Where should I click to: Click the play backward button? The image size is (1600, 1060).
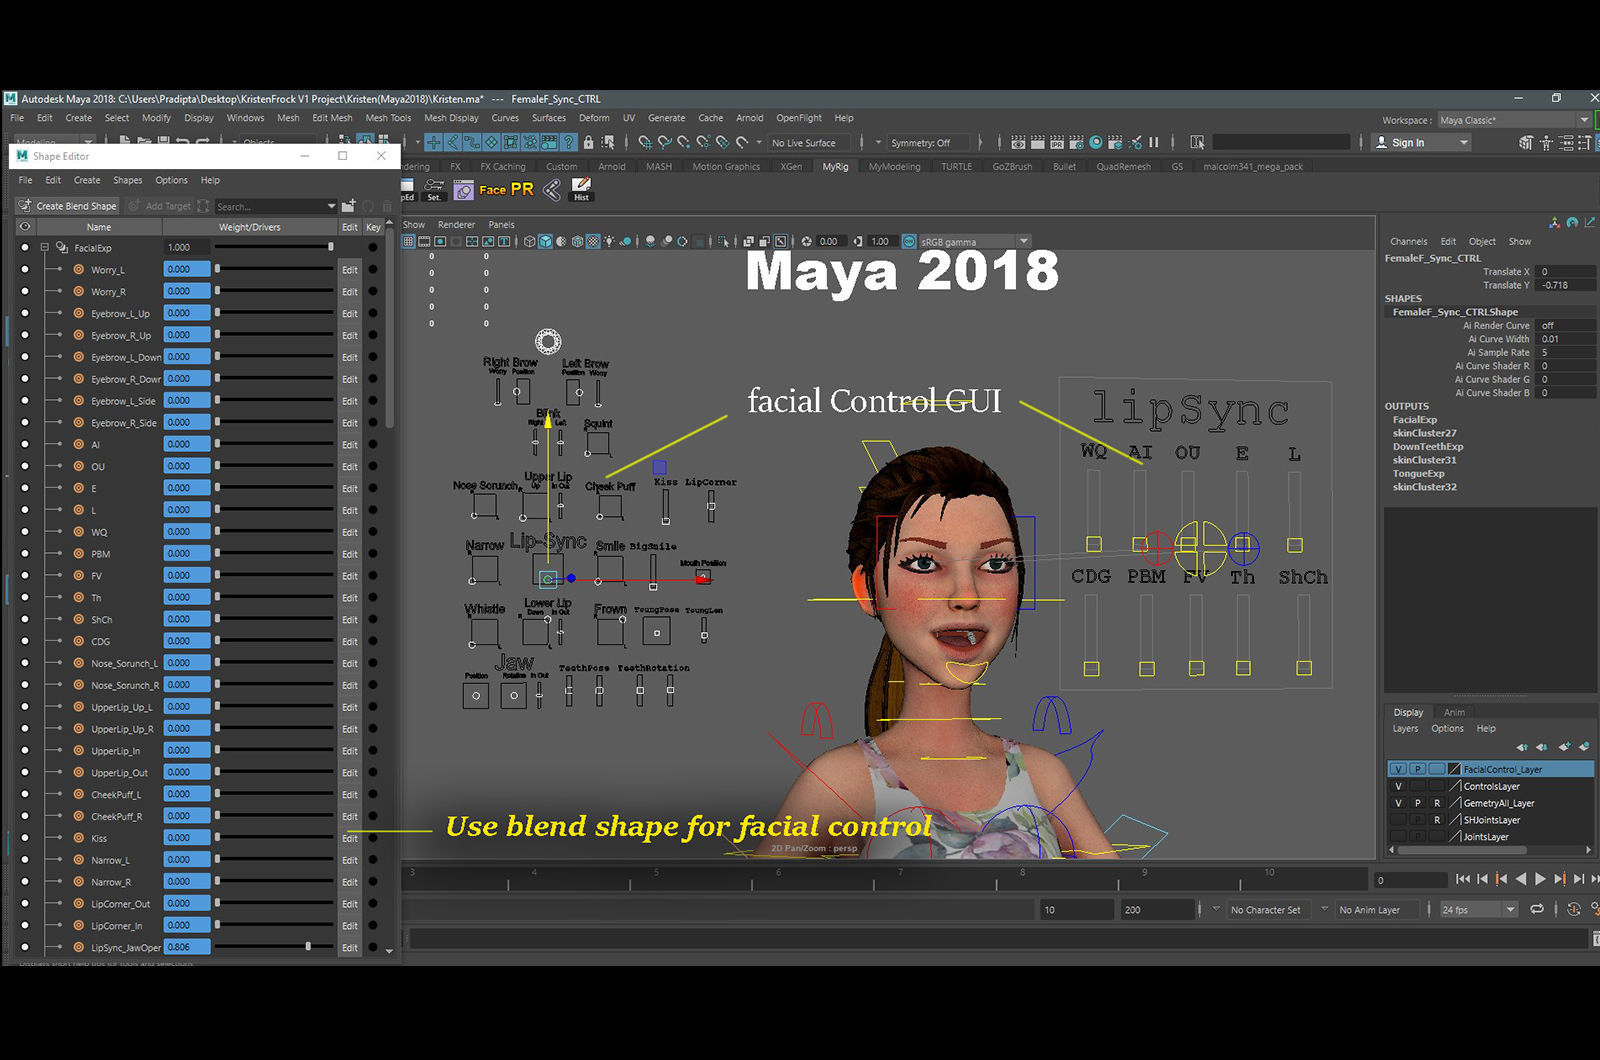point(1521,879)
